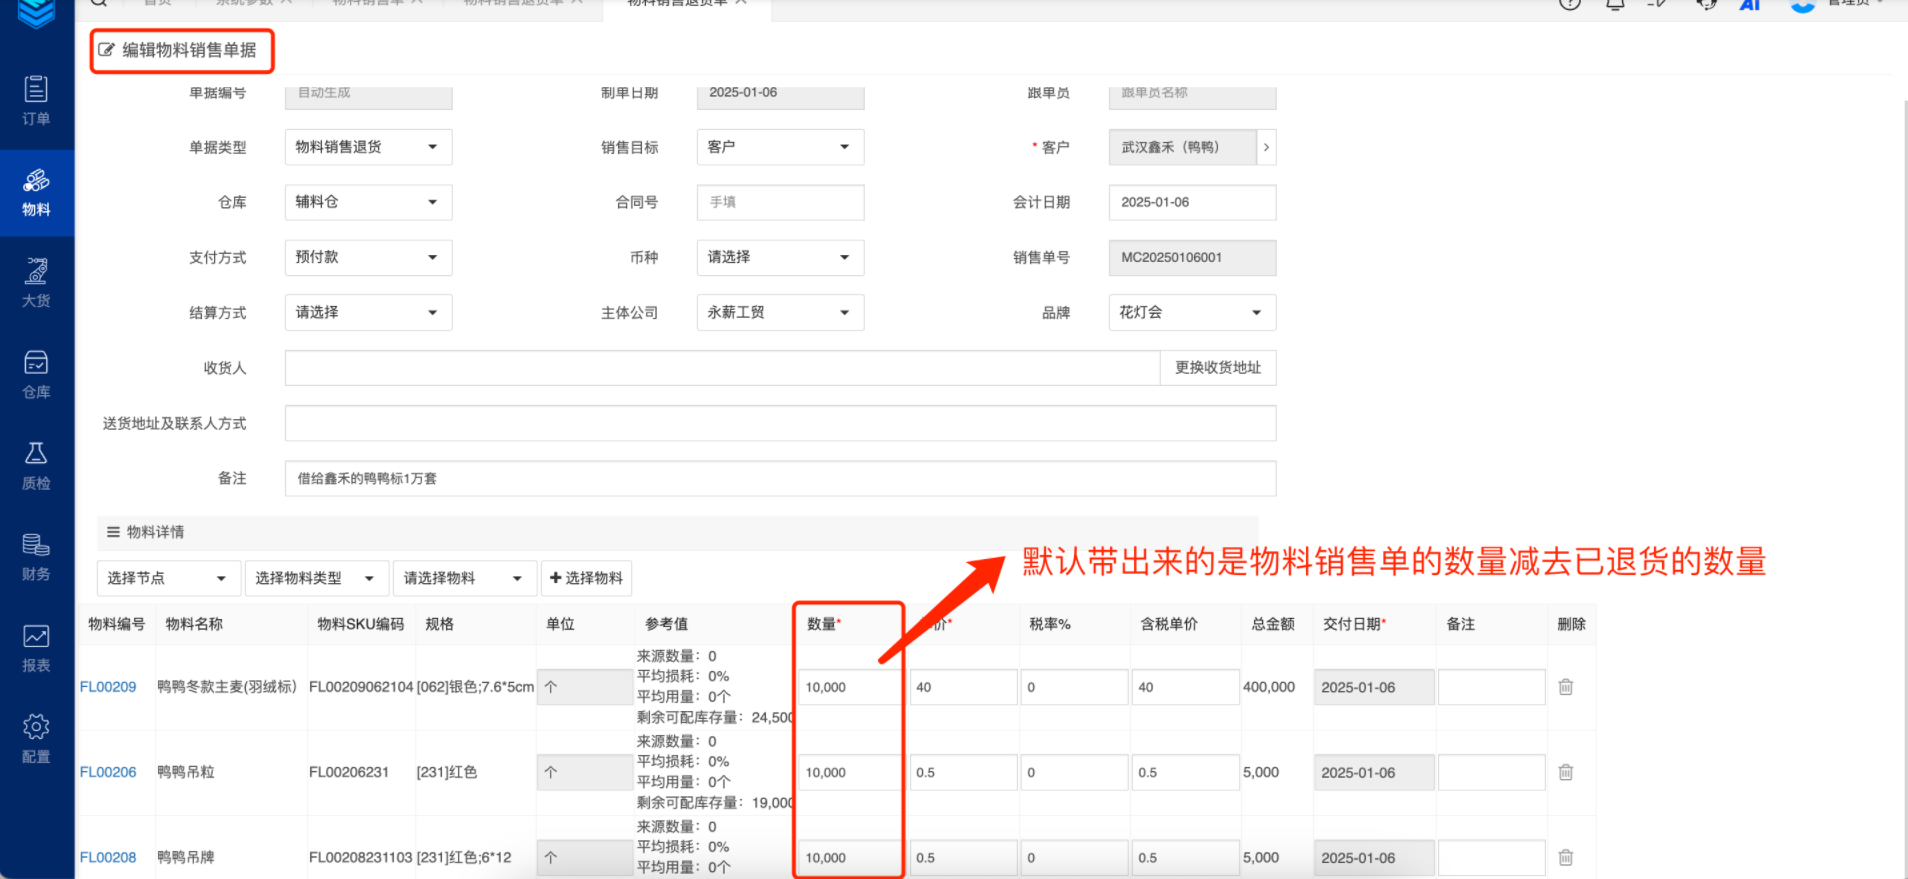Image resolution: width=1908 pixels, height=879 pixels.
Task: Click the 交付日期 field in FL00206 row
Action: (x=1374, y=772)
